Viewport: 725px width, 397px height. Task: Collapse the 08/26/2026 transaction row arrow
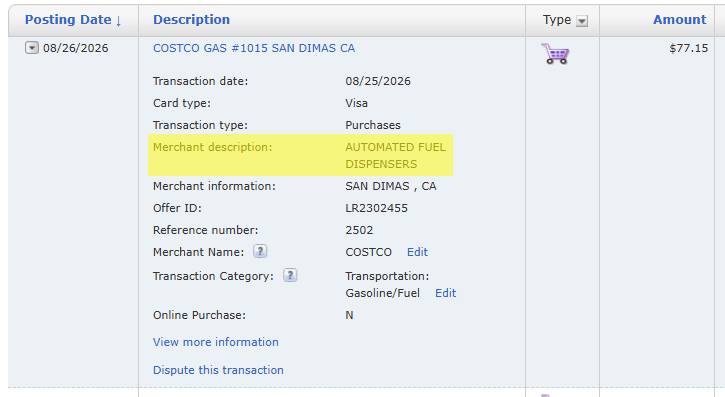(x=31, y=48)
